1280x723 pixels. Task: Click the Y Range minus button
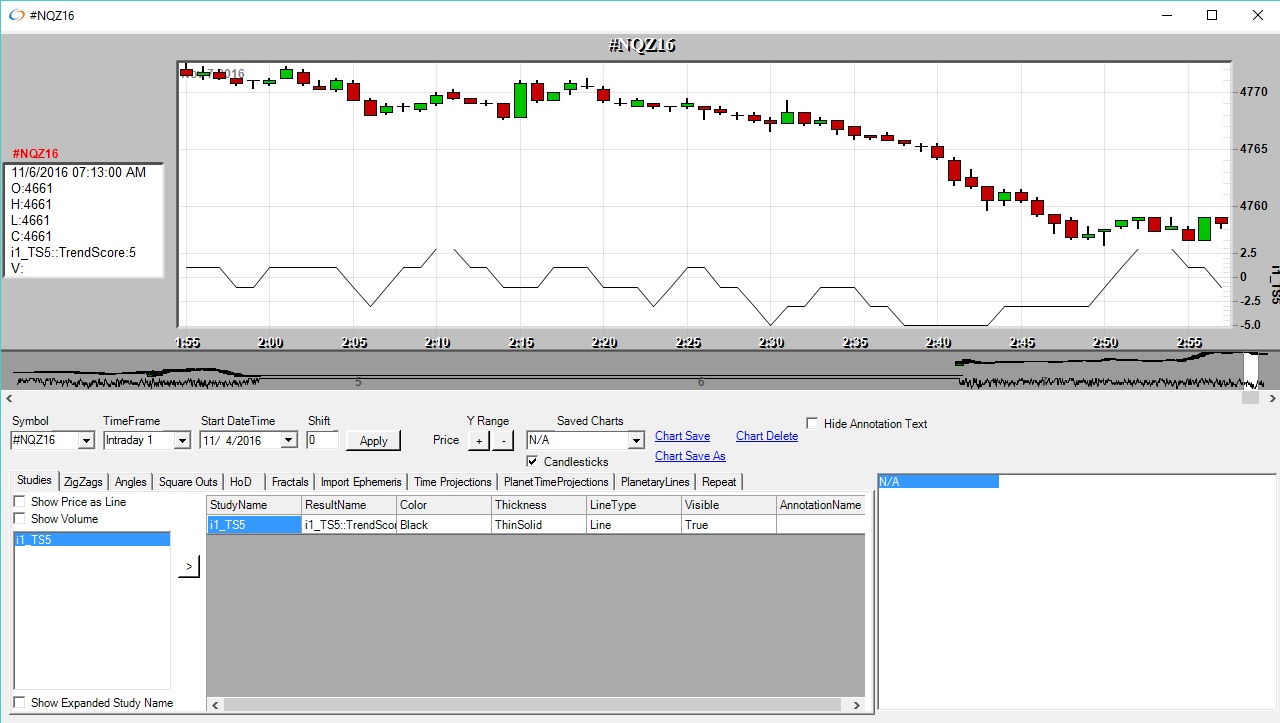click(503, 441)
